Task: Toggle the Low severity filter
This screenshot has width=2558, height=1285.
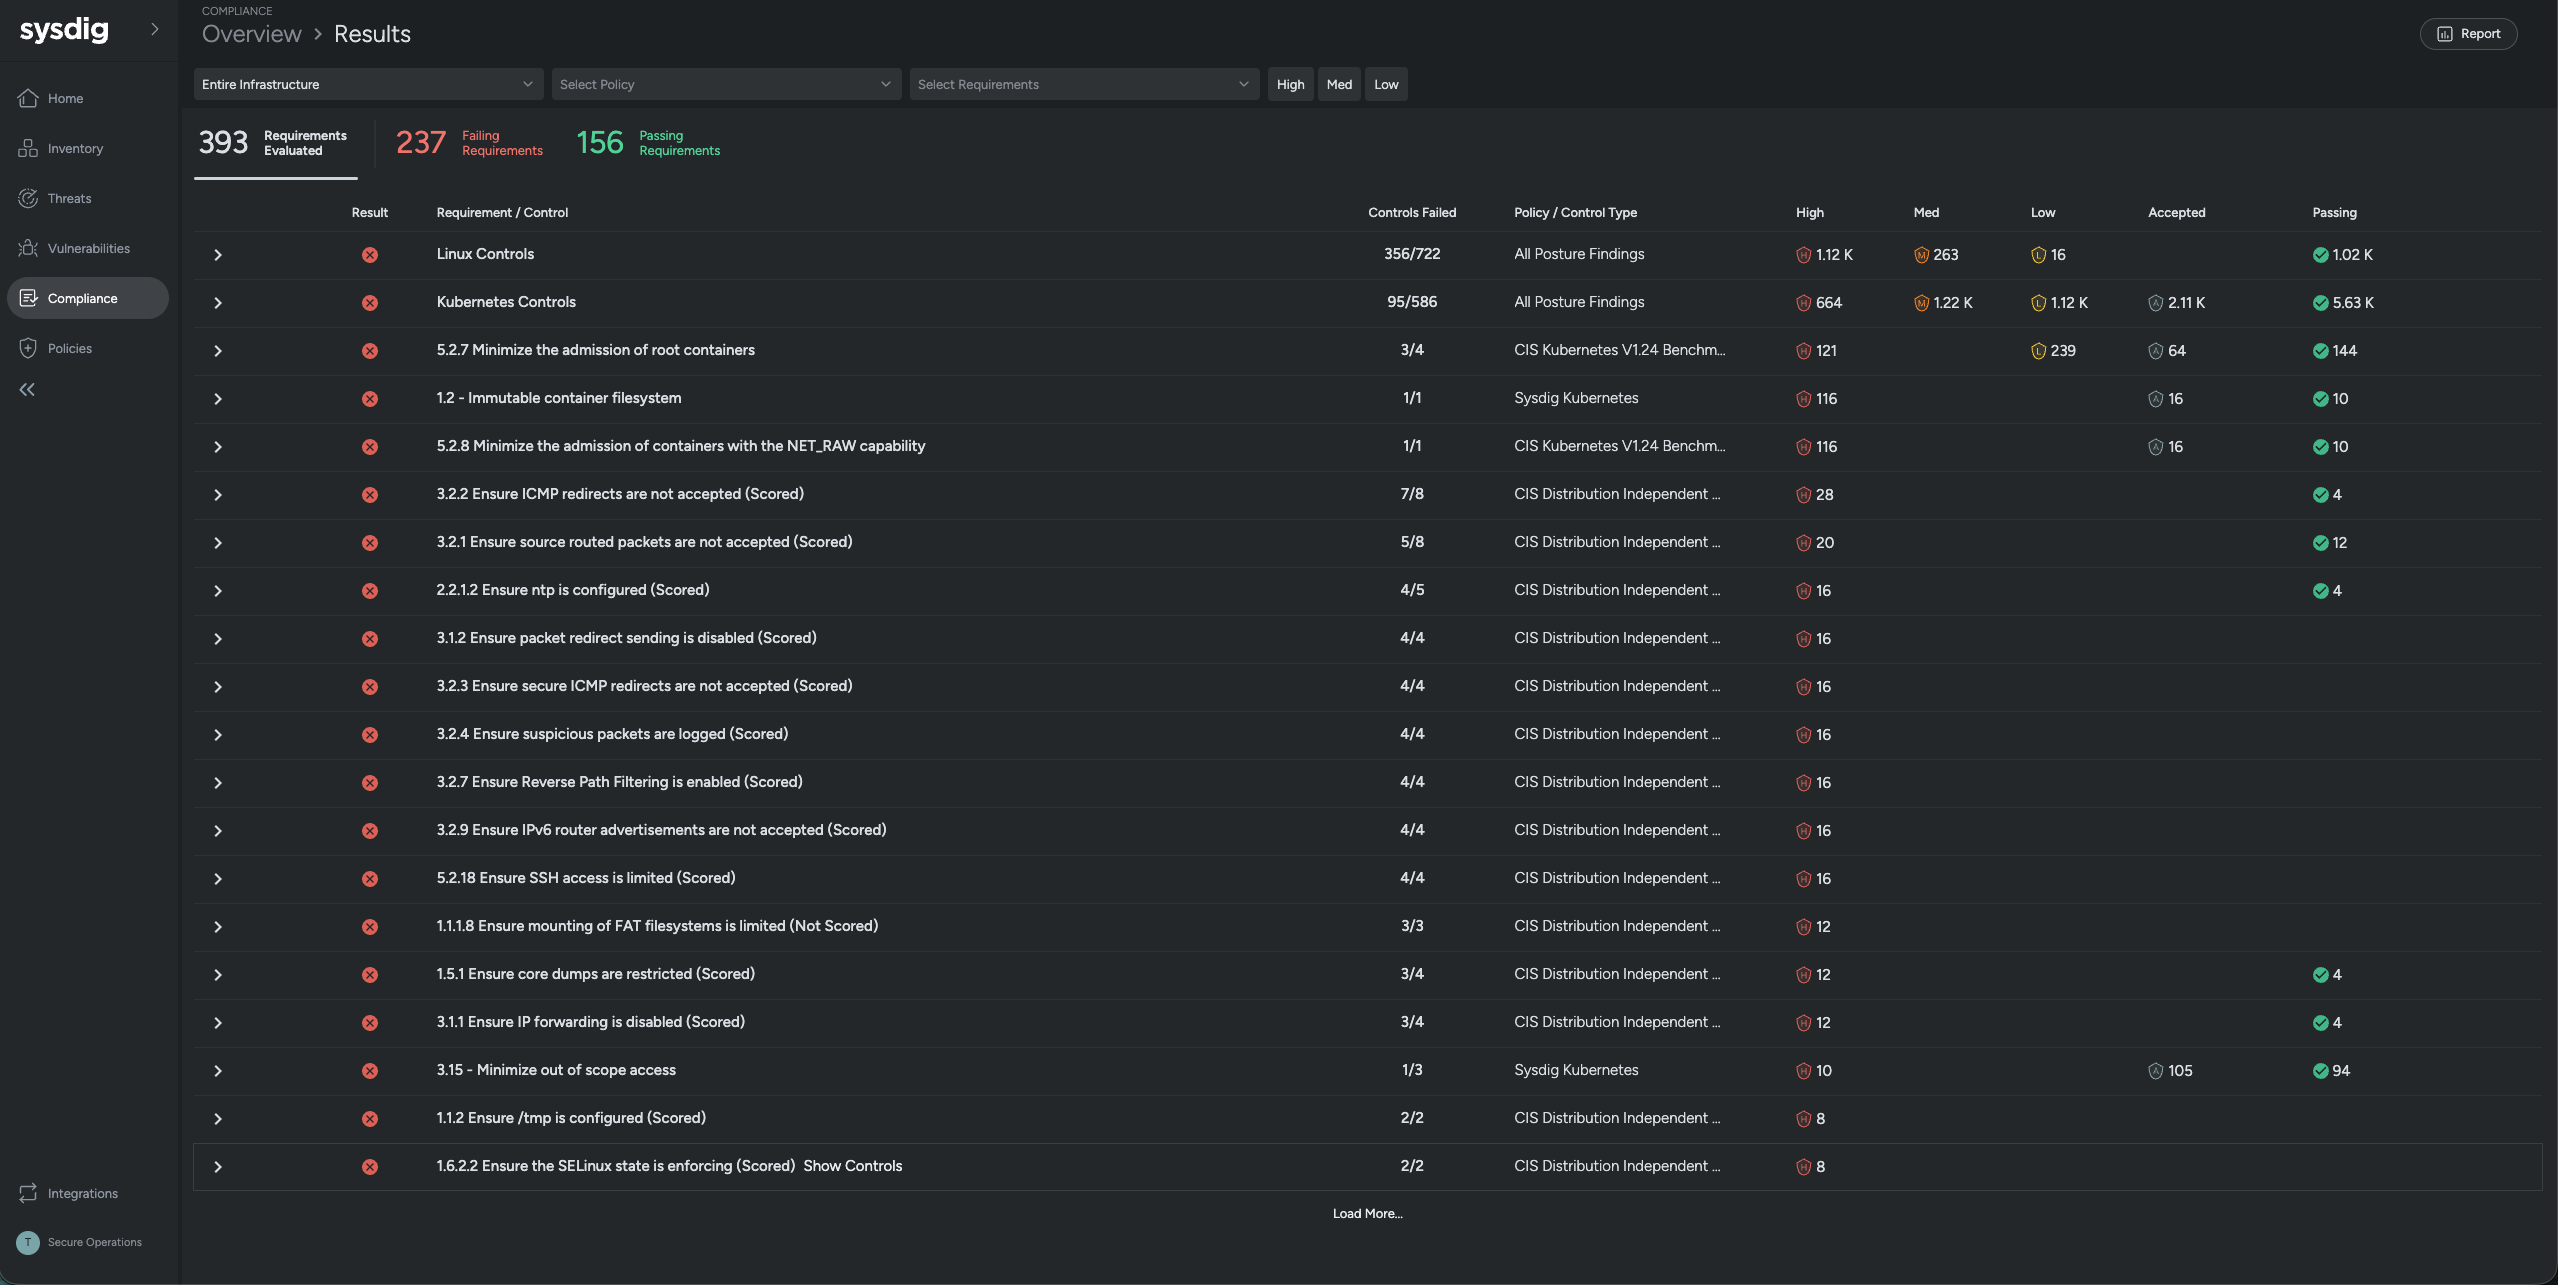Action: click(1386, 84)
